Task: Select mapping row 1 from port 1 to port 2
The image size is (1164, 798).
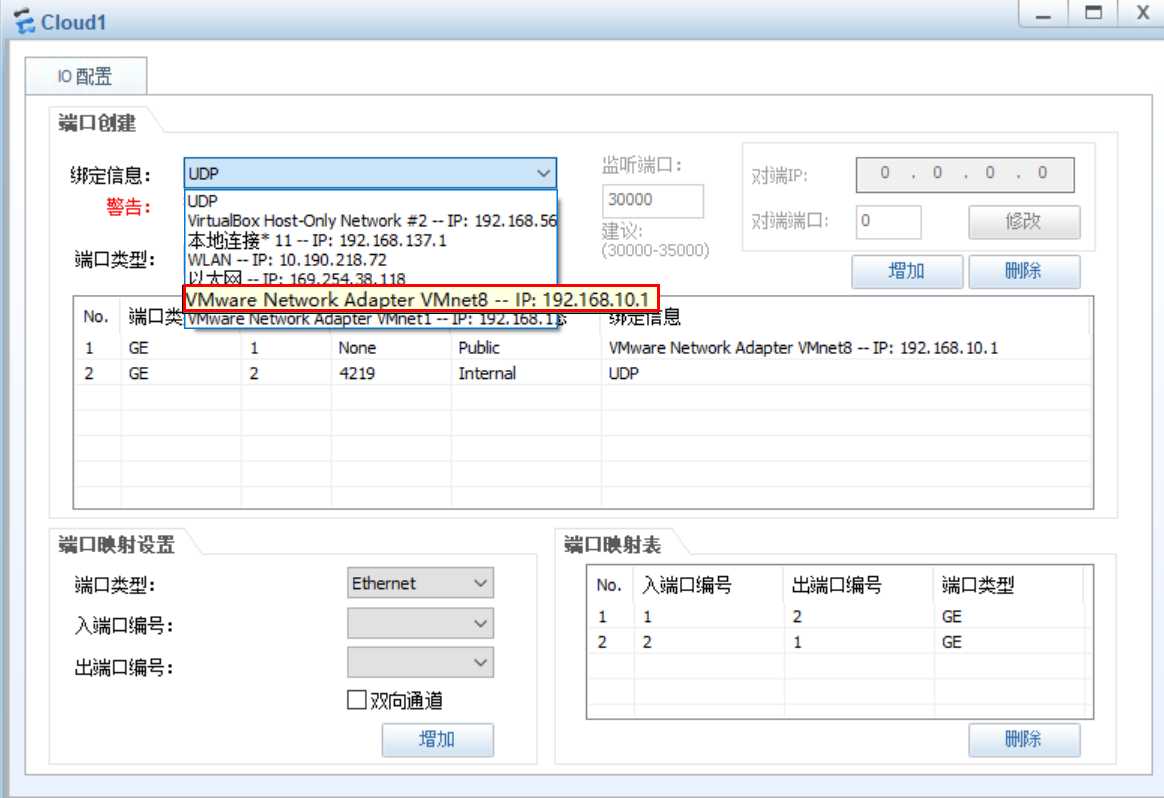Action: tap(839, 617)
